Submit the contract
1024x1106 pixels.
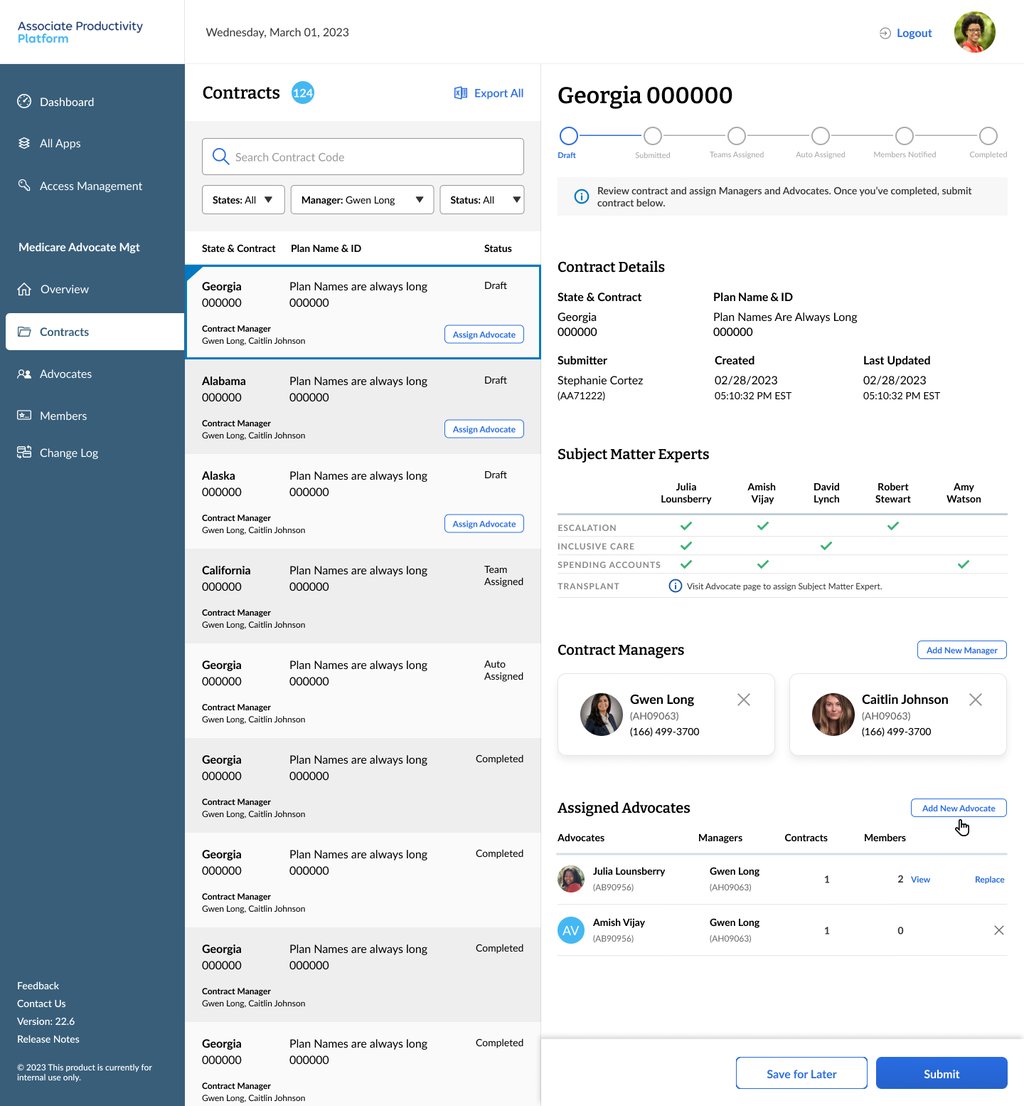tap(941, 1074)
